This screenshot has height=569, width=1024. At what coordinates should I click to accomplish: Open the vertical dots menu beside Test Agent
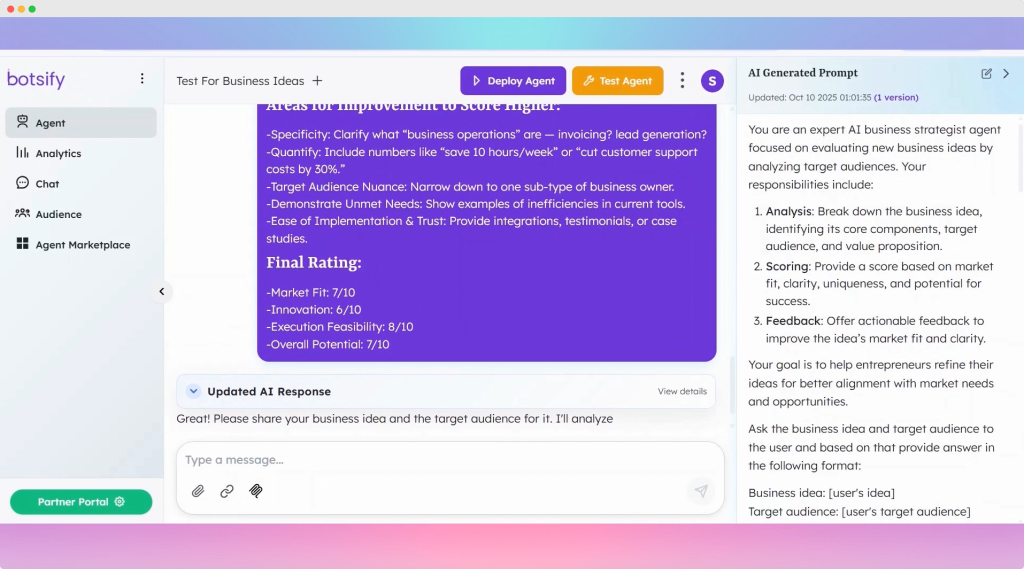[x=682, y=81]
